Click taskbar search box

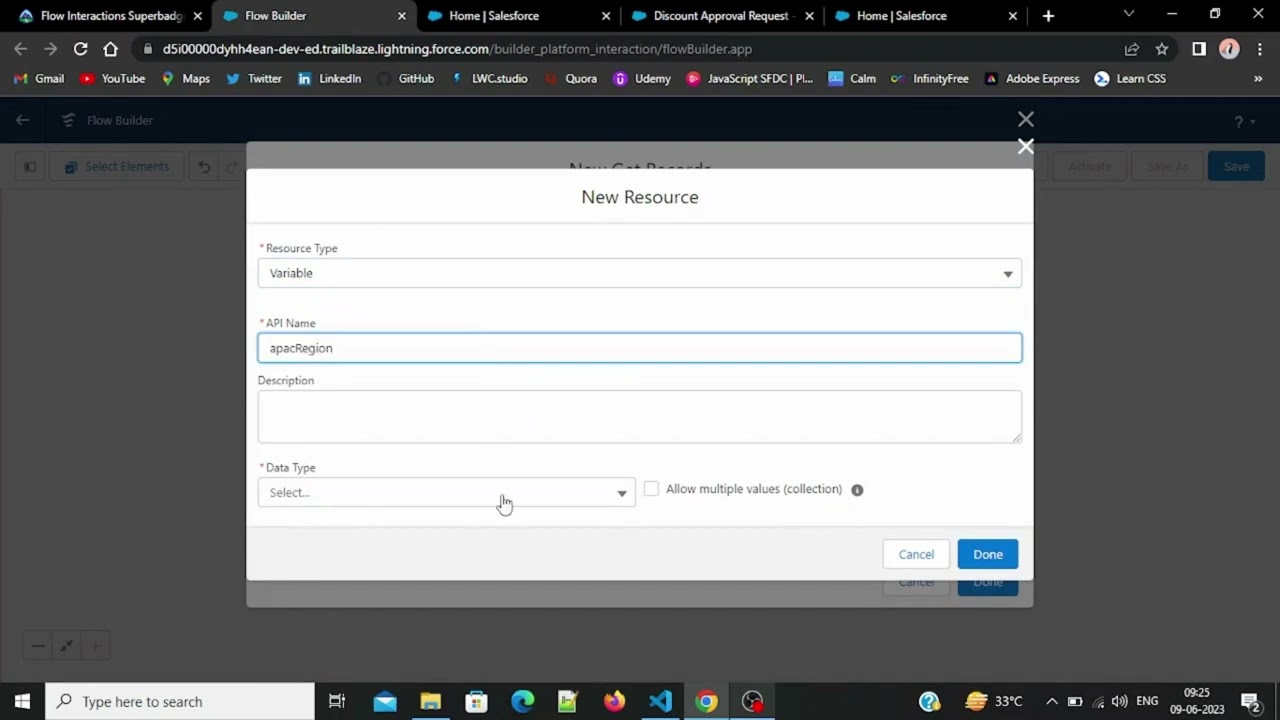click(180, 701)
